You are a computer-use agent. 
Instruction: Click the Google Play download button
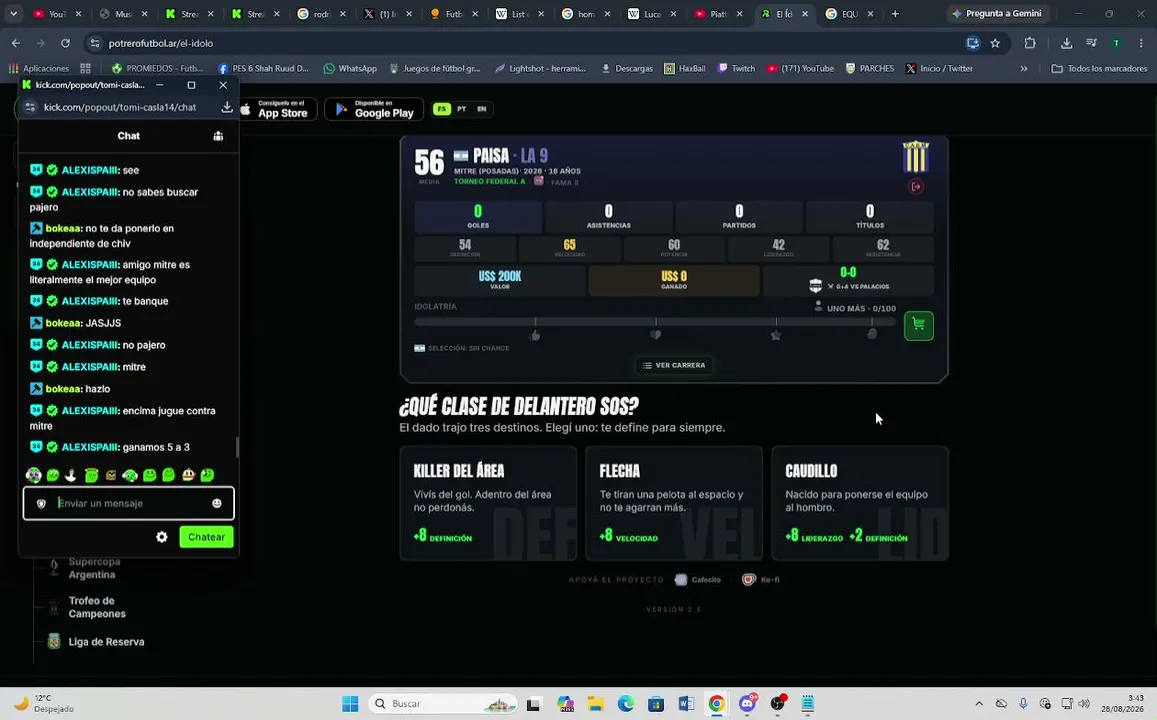(374, 109)
